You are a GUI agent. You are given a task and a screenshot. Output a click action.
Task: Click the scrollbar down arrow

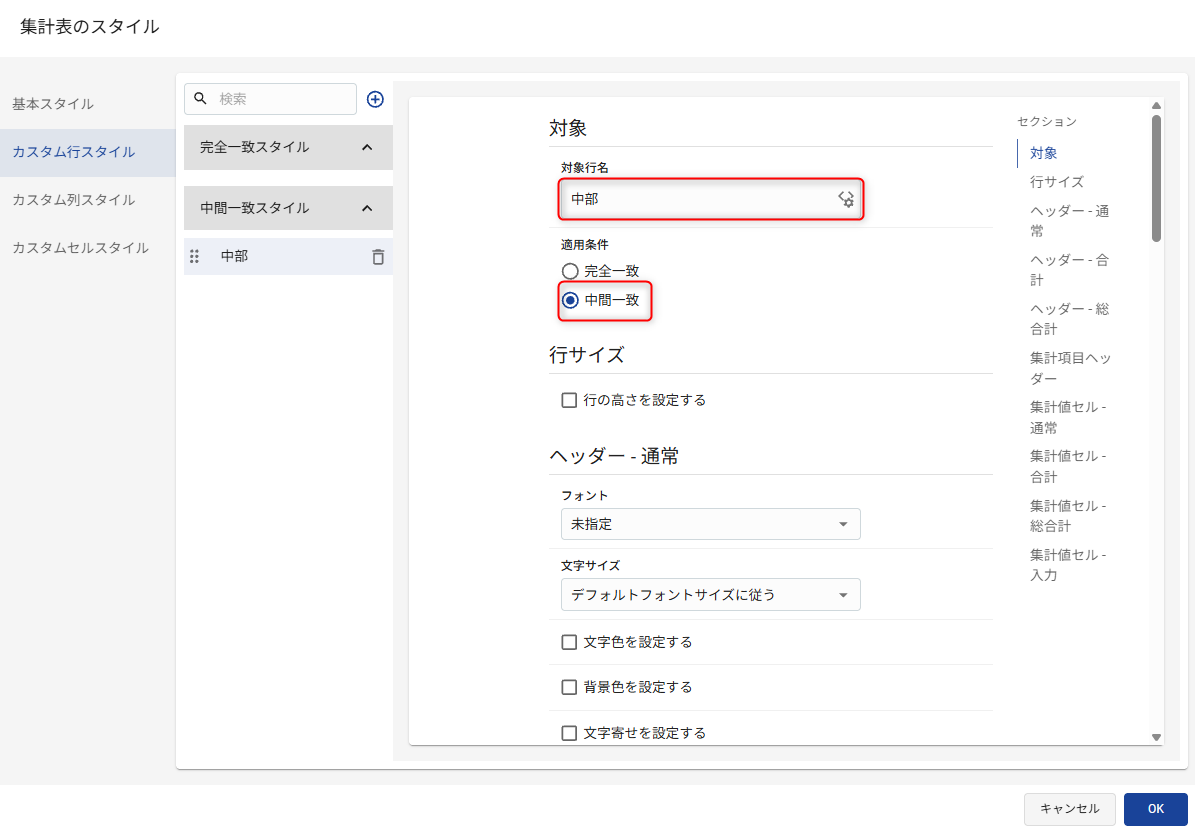click(x=1156, y=737)
